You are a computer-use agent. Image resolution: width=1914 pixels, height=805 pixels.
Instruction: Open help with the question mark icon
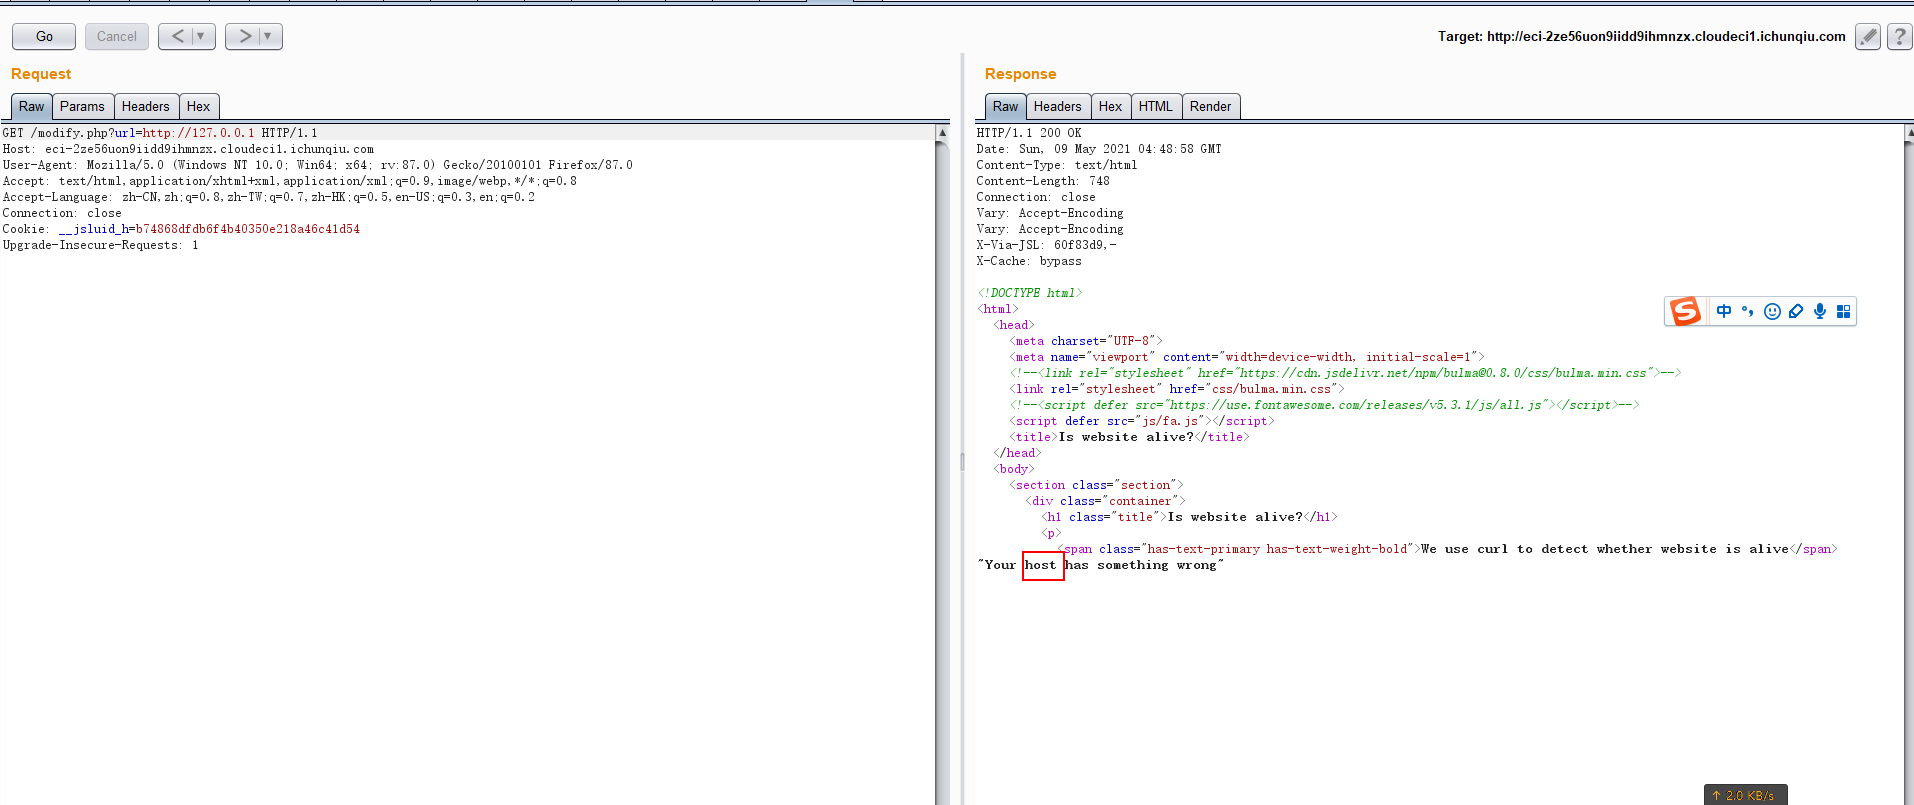(x=1899, y=37)
